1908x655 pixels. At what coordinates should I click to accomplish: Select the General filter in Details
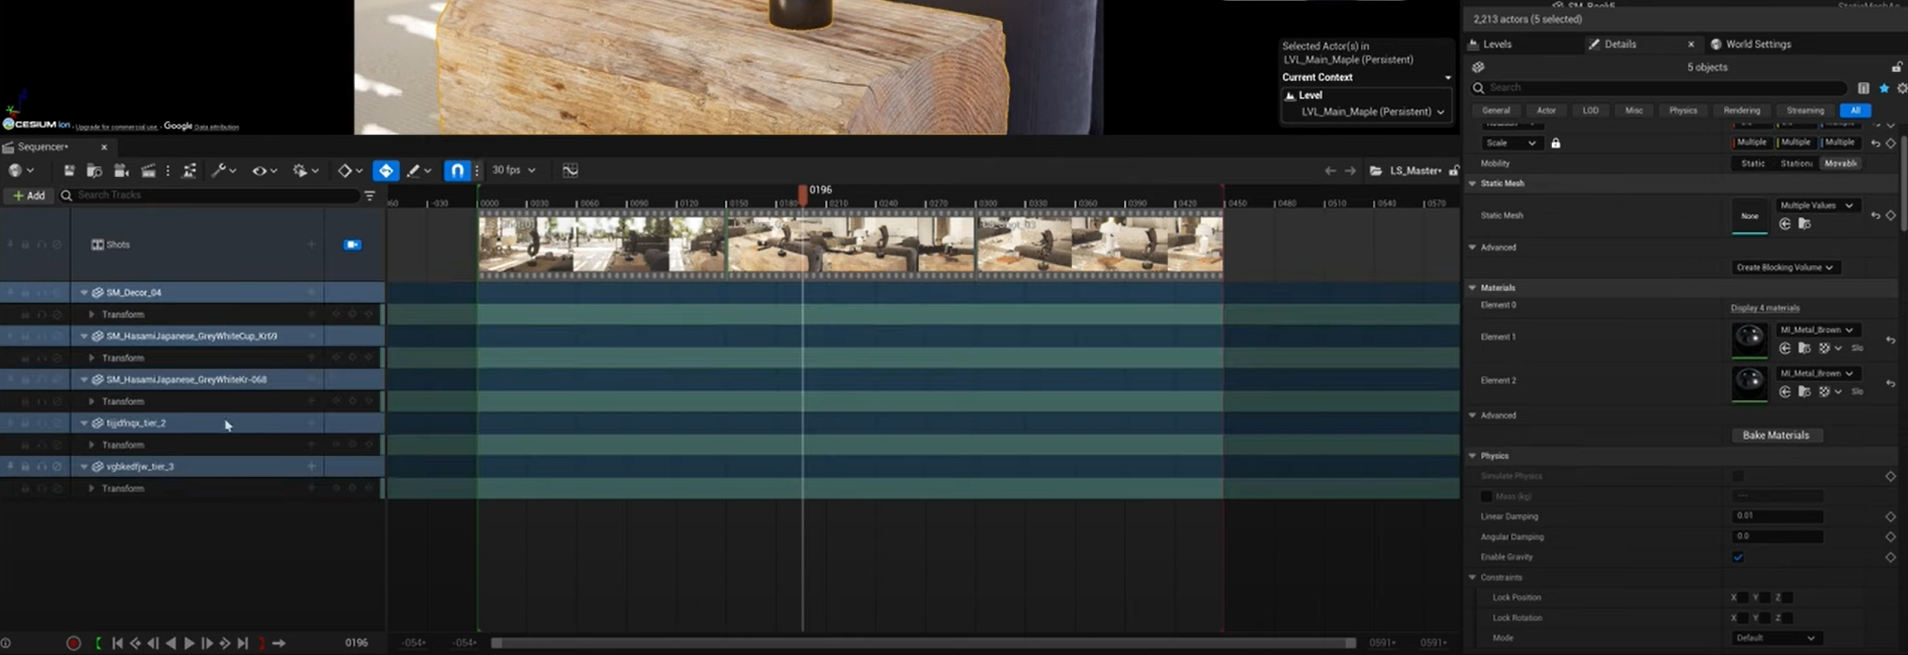point(1496,111)
